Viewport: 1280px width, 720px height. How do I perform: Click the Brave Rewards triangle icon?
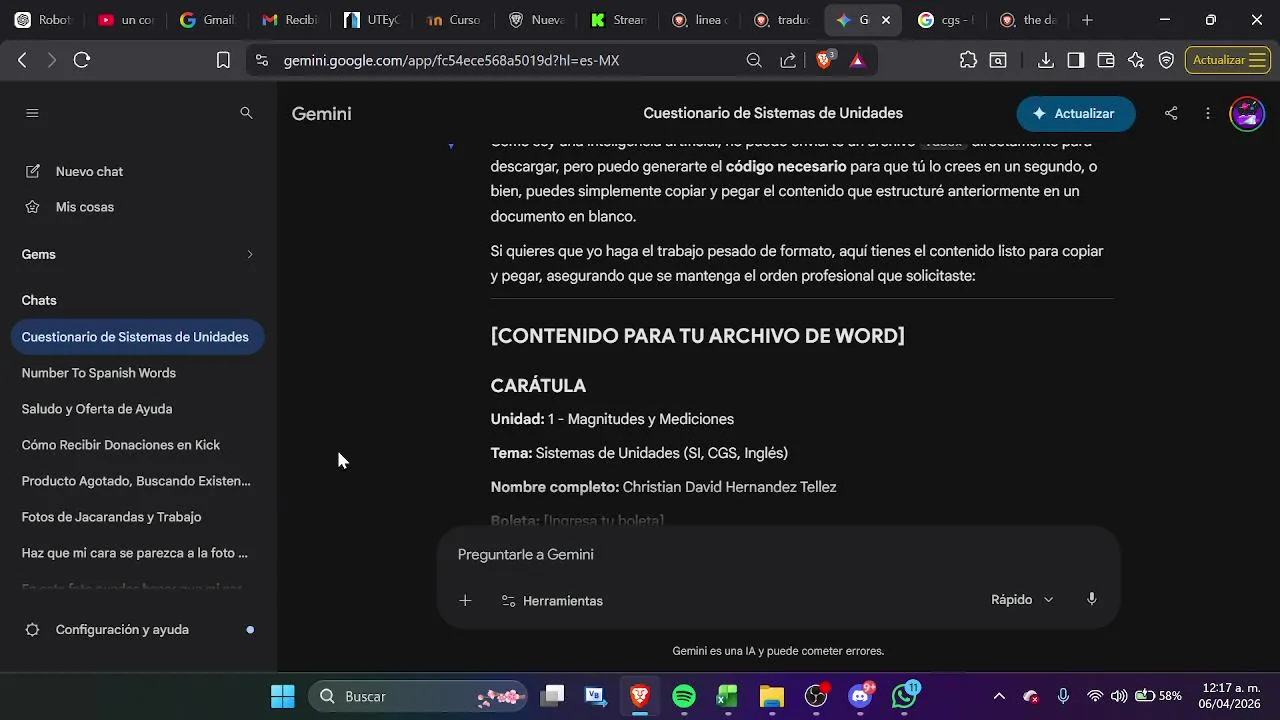pos(857,60)
